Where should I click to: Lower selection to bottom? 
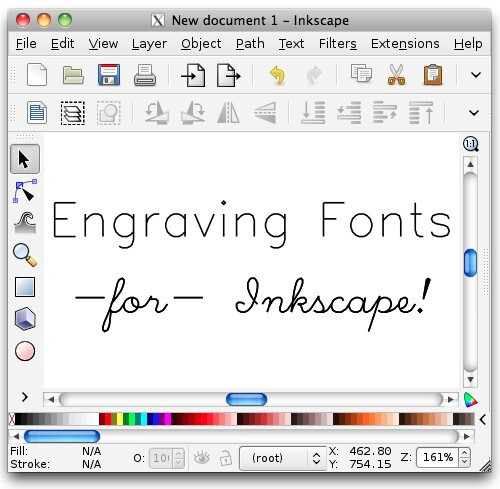(x=313, y=113)
